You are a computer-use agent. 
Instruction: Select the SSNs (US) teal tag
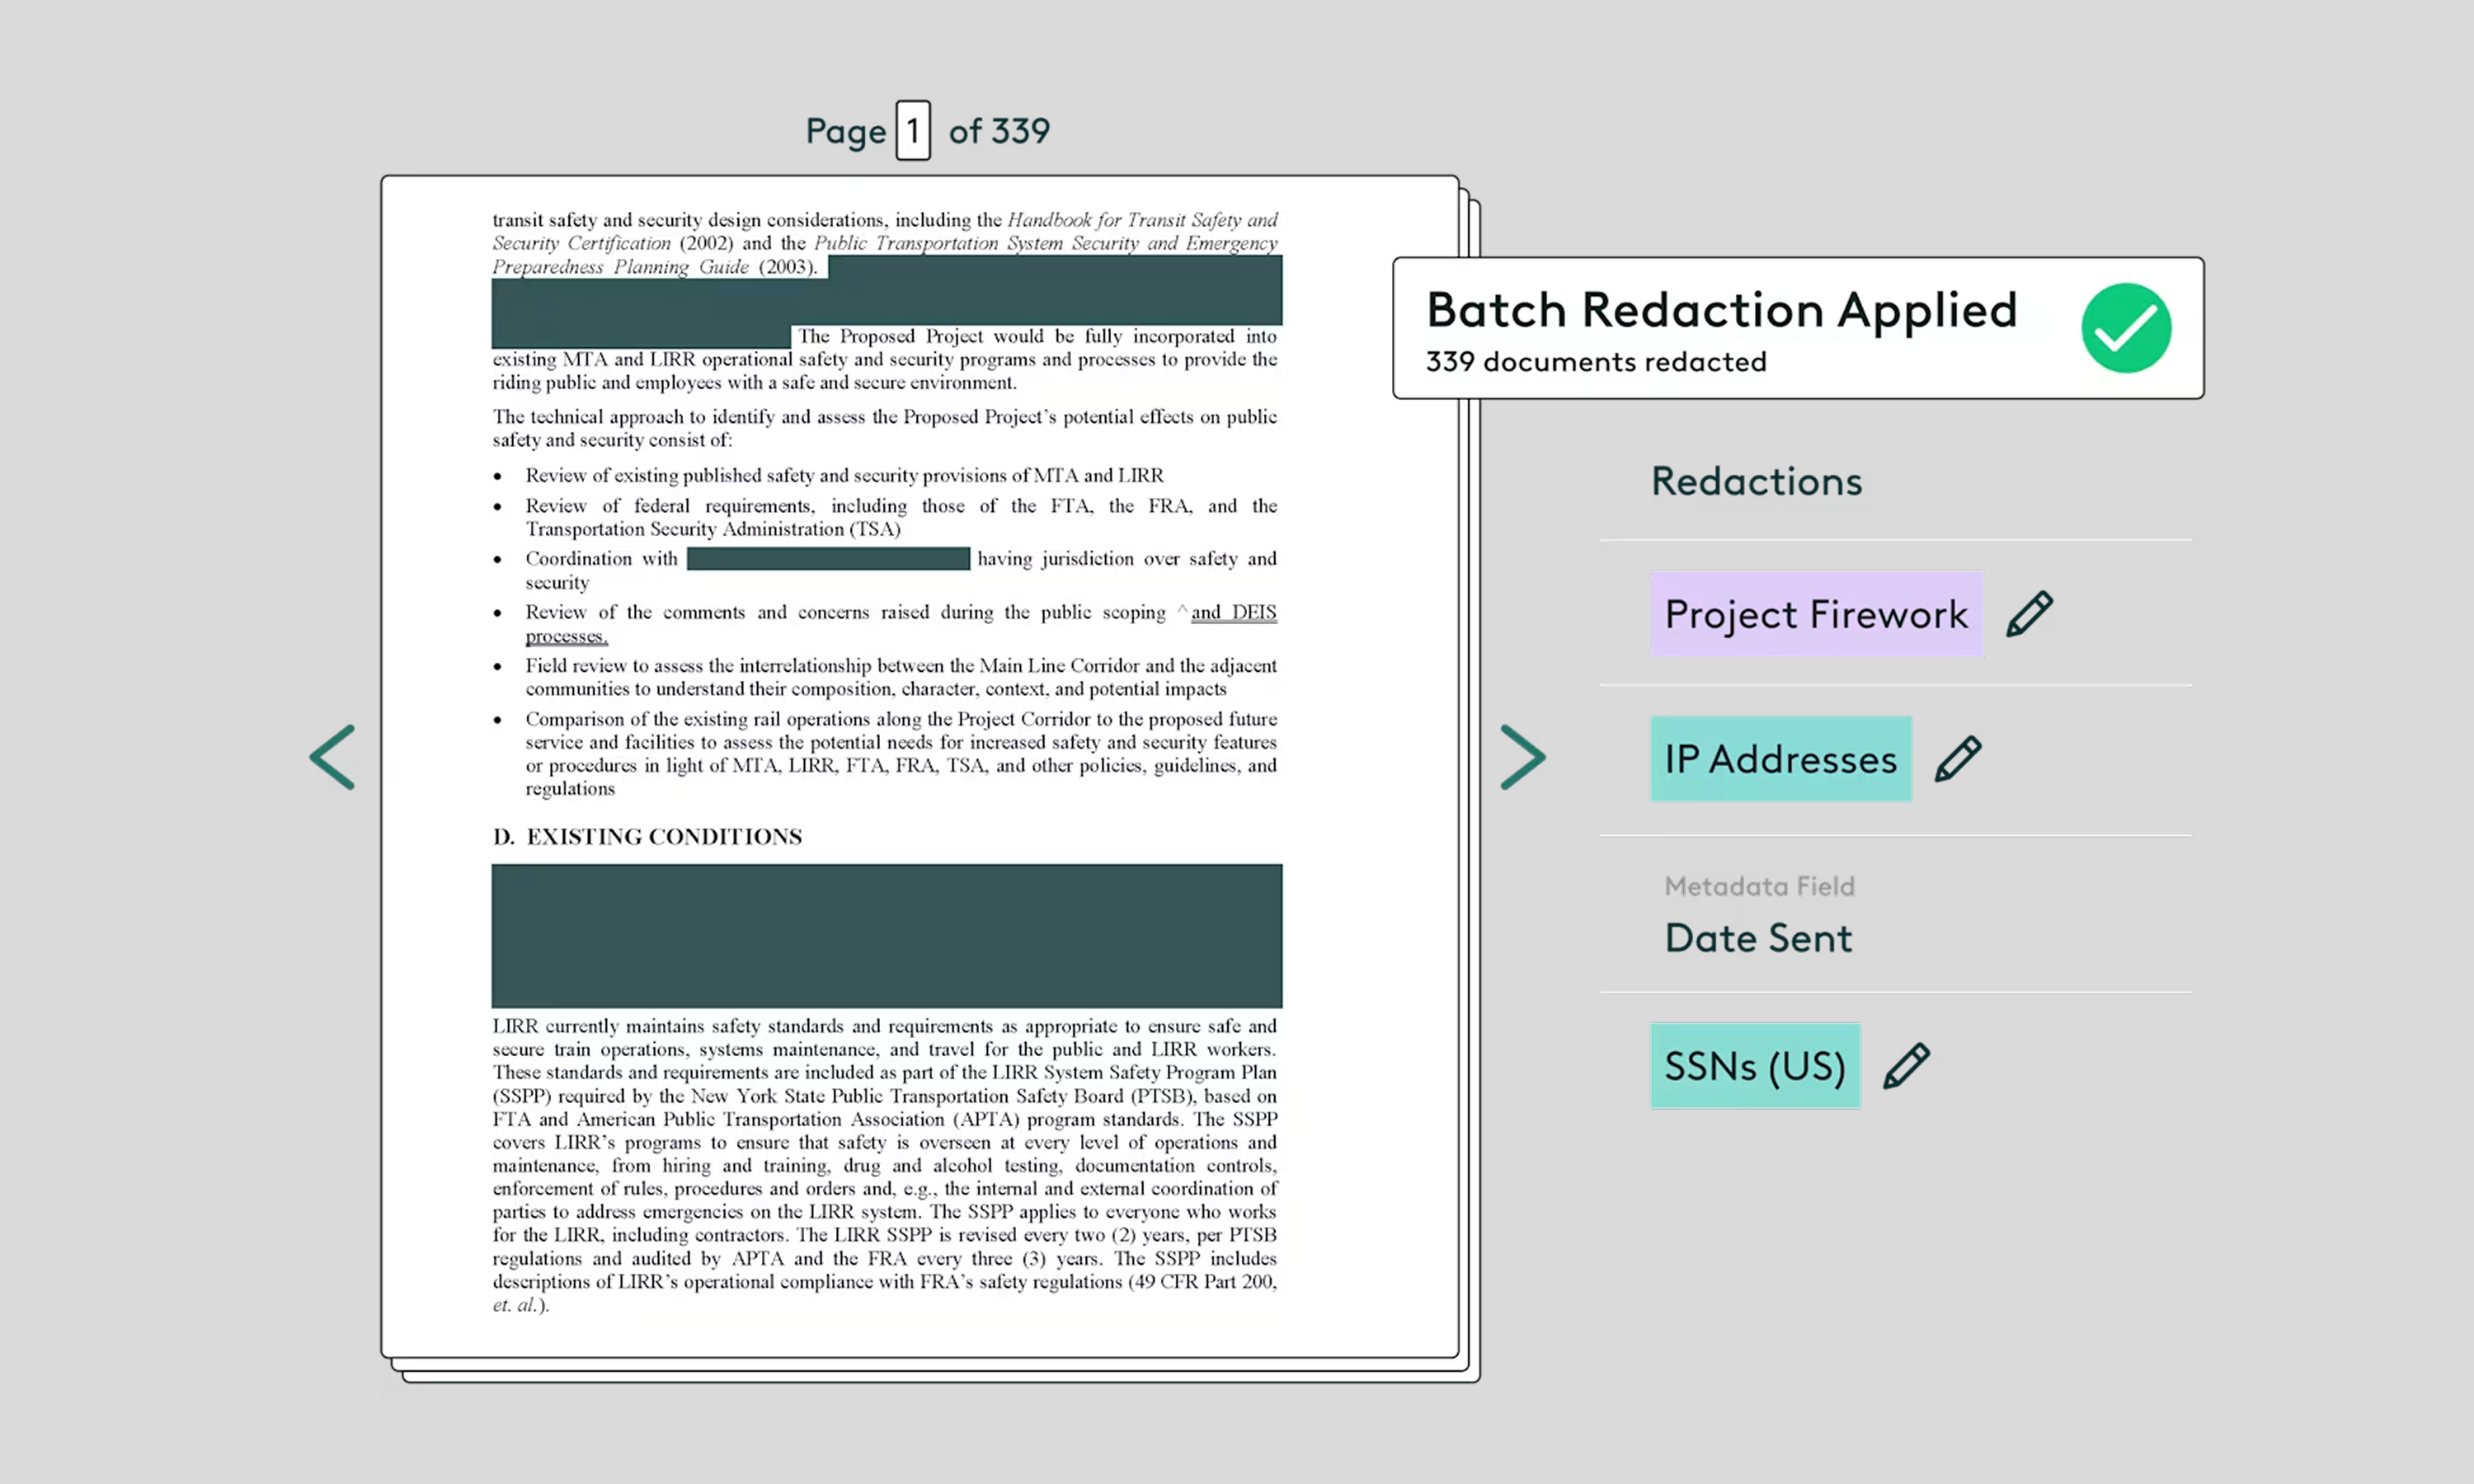[1754, 1066]
